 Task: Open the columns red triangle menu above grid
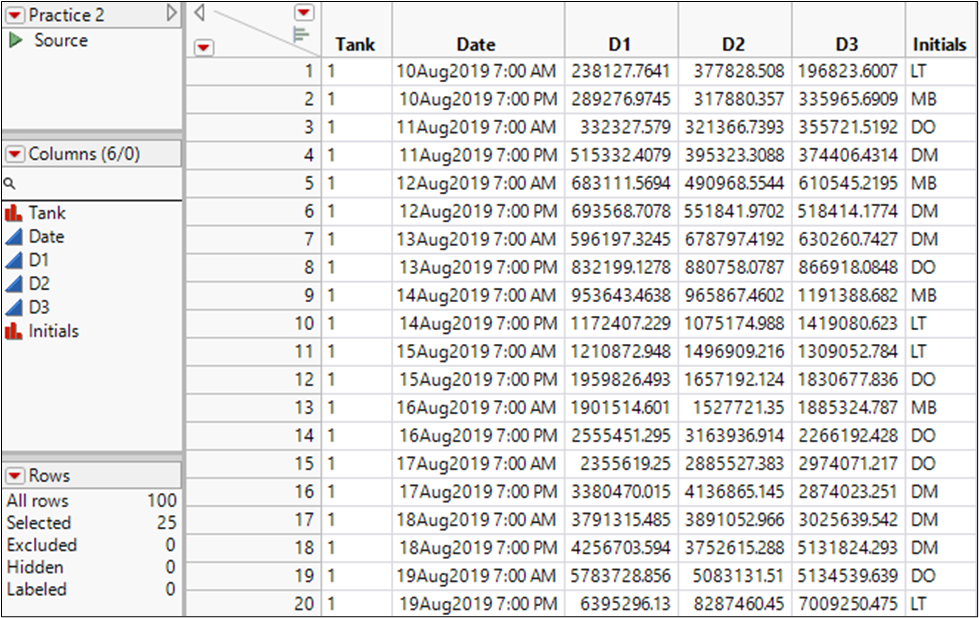pyautogui.click(x=303, y=12)
